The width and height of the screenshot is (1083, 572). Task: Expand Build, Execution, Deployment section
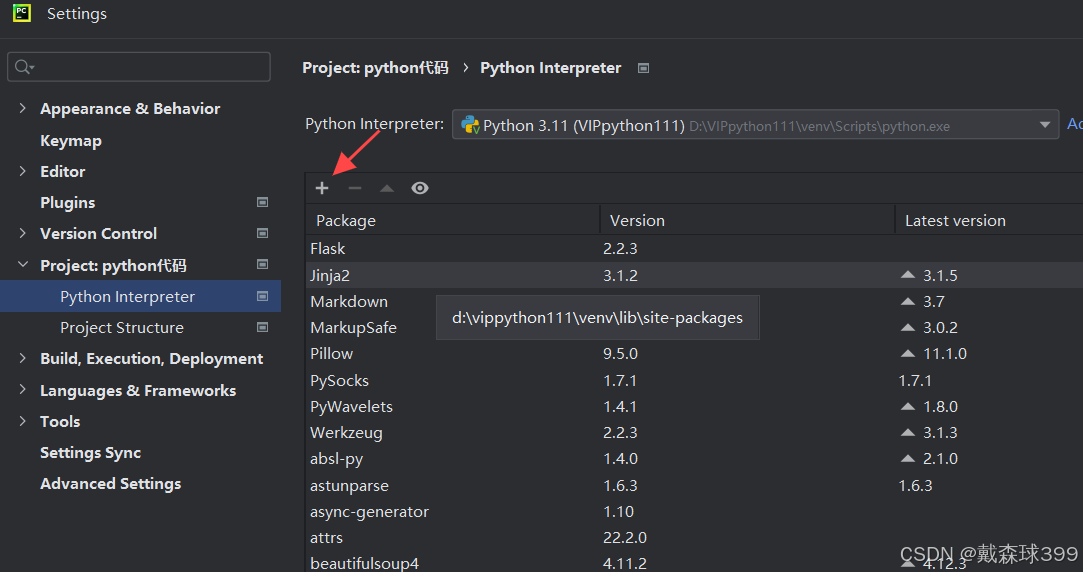23,359
